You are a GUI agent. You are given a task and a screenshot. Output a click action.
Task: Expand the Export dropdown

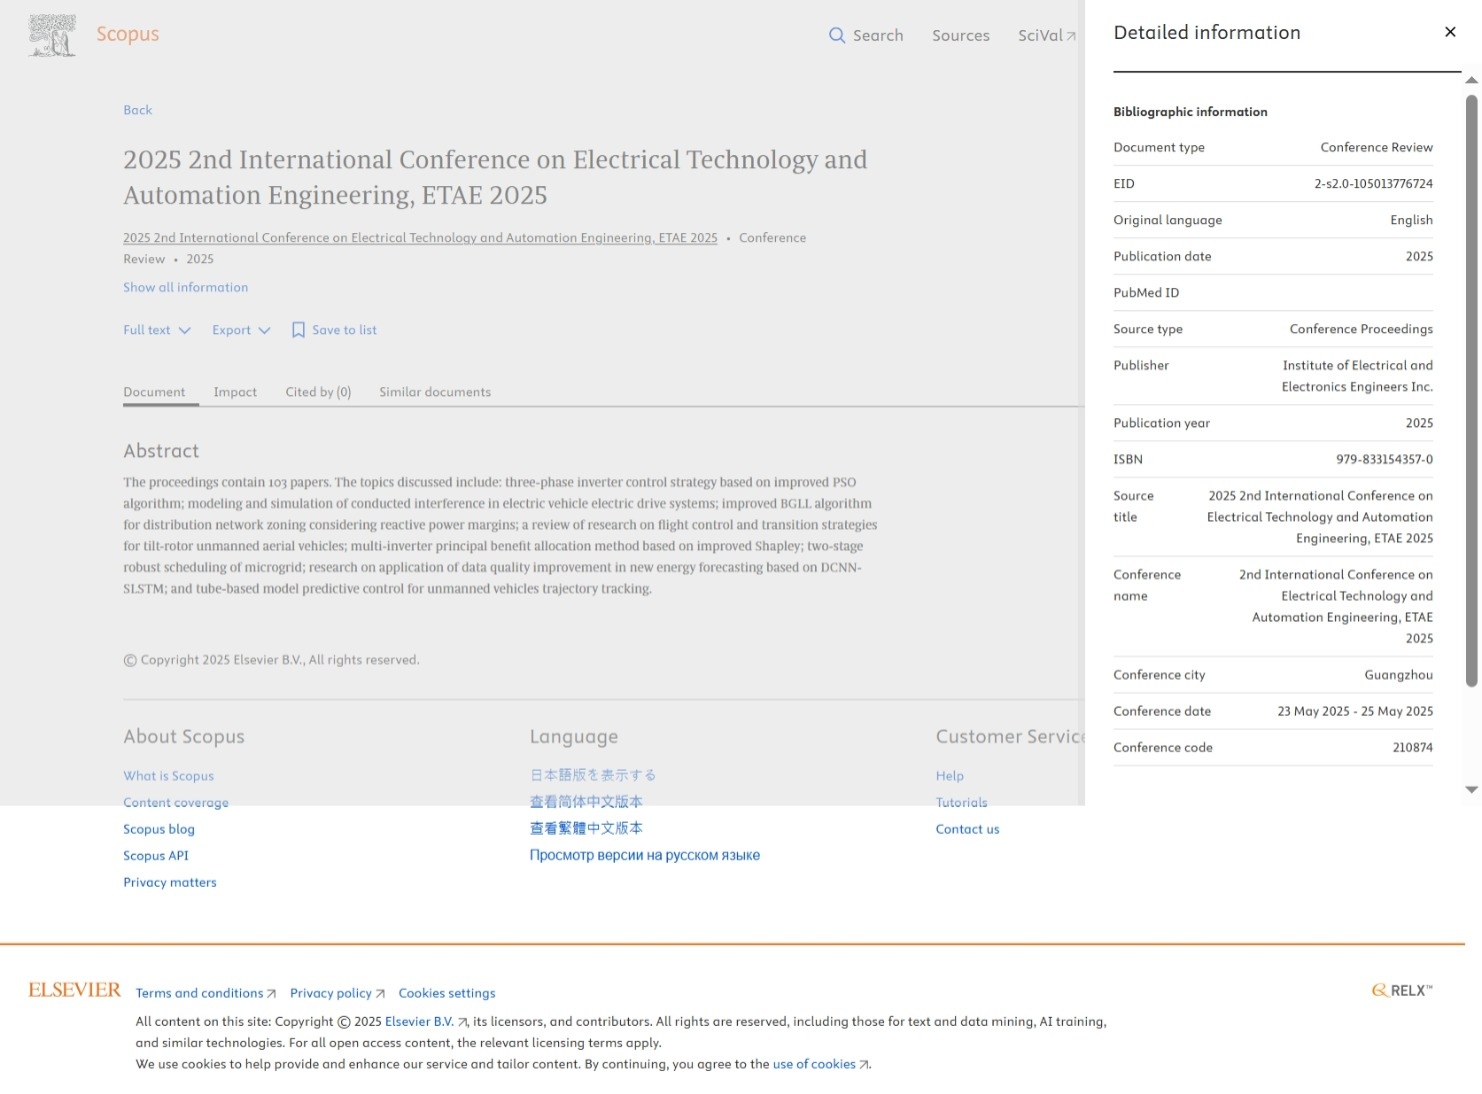click(x=241, y=330)
